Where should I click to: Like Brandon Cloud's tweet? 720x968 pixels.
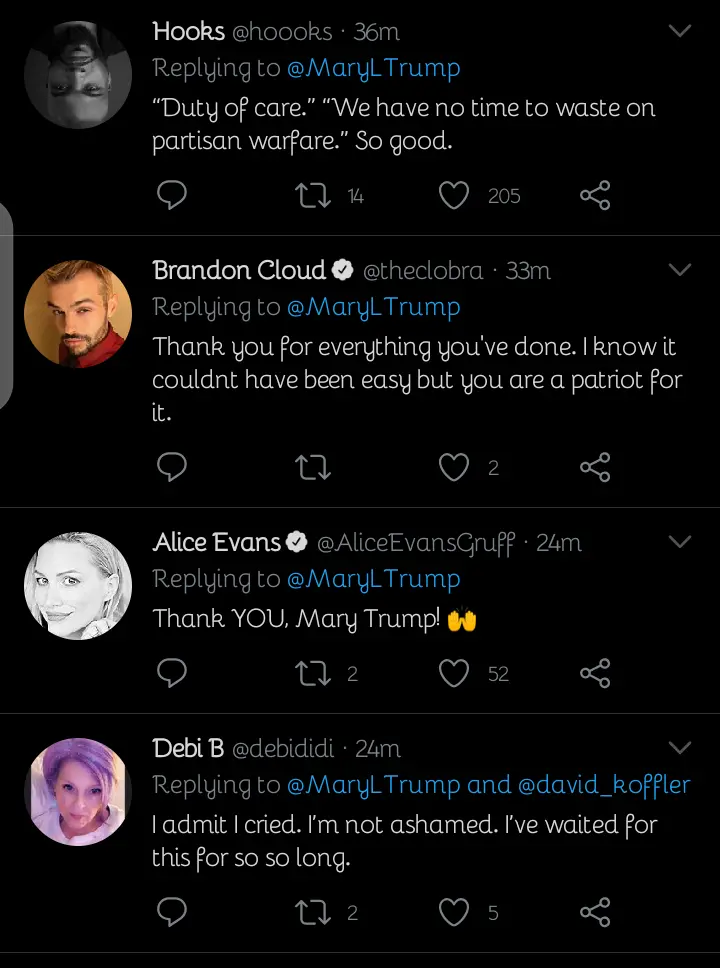(455, 467)
